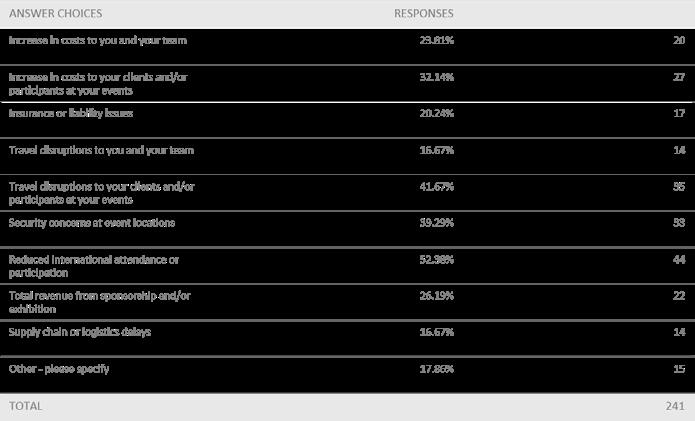Select 'Increase in costs to you and your team' row

348,47
